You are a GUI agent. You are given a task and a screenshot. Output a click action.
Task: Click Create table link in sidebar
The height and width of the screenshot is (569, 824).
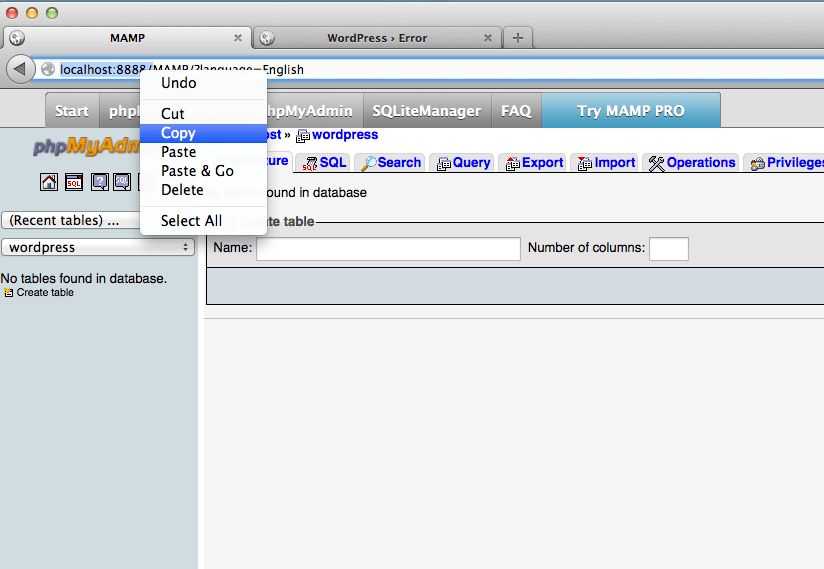point(45,293)
